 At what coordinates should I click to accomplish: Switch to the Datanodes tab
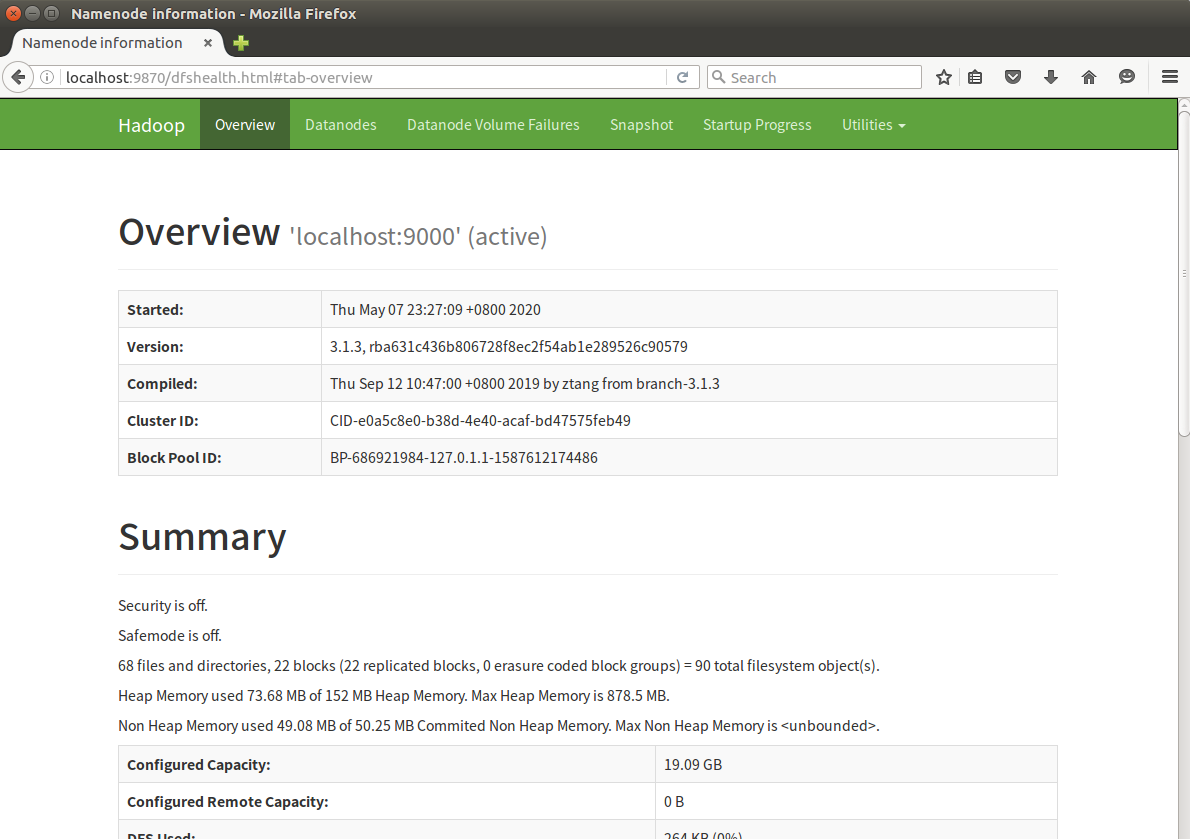pyautogui.click(x=340, y=124)
